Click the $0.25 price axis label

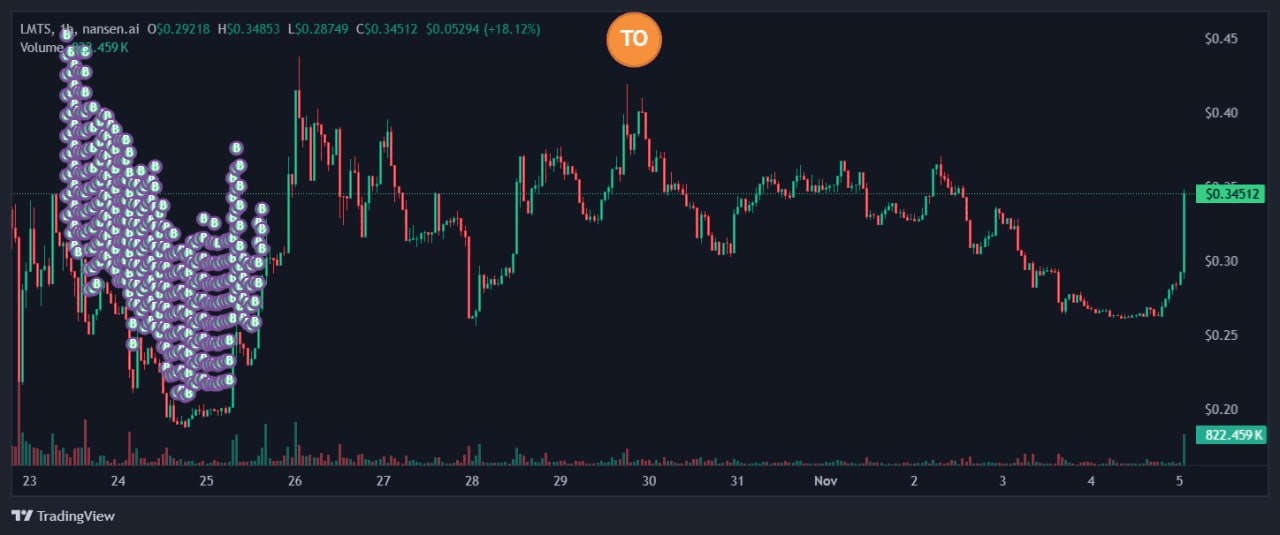coord(1223,335)
